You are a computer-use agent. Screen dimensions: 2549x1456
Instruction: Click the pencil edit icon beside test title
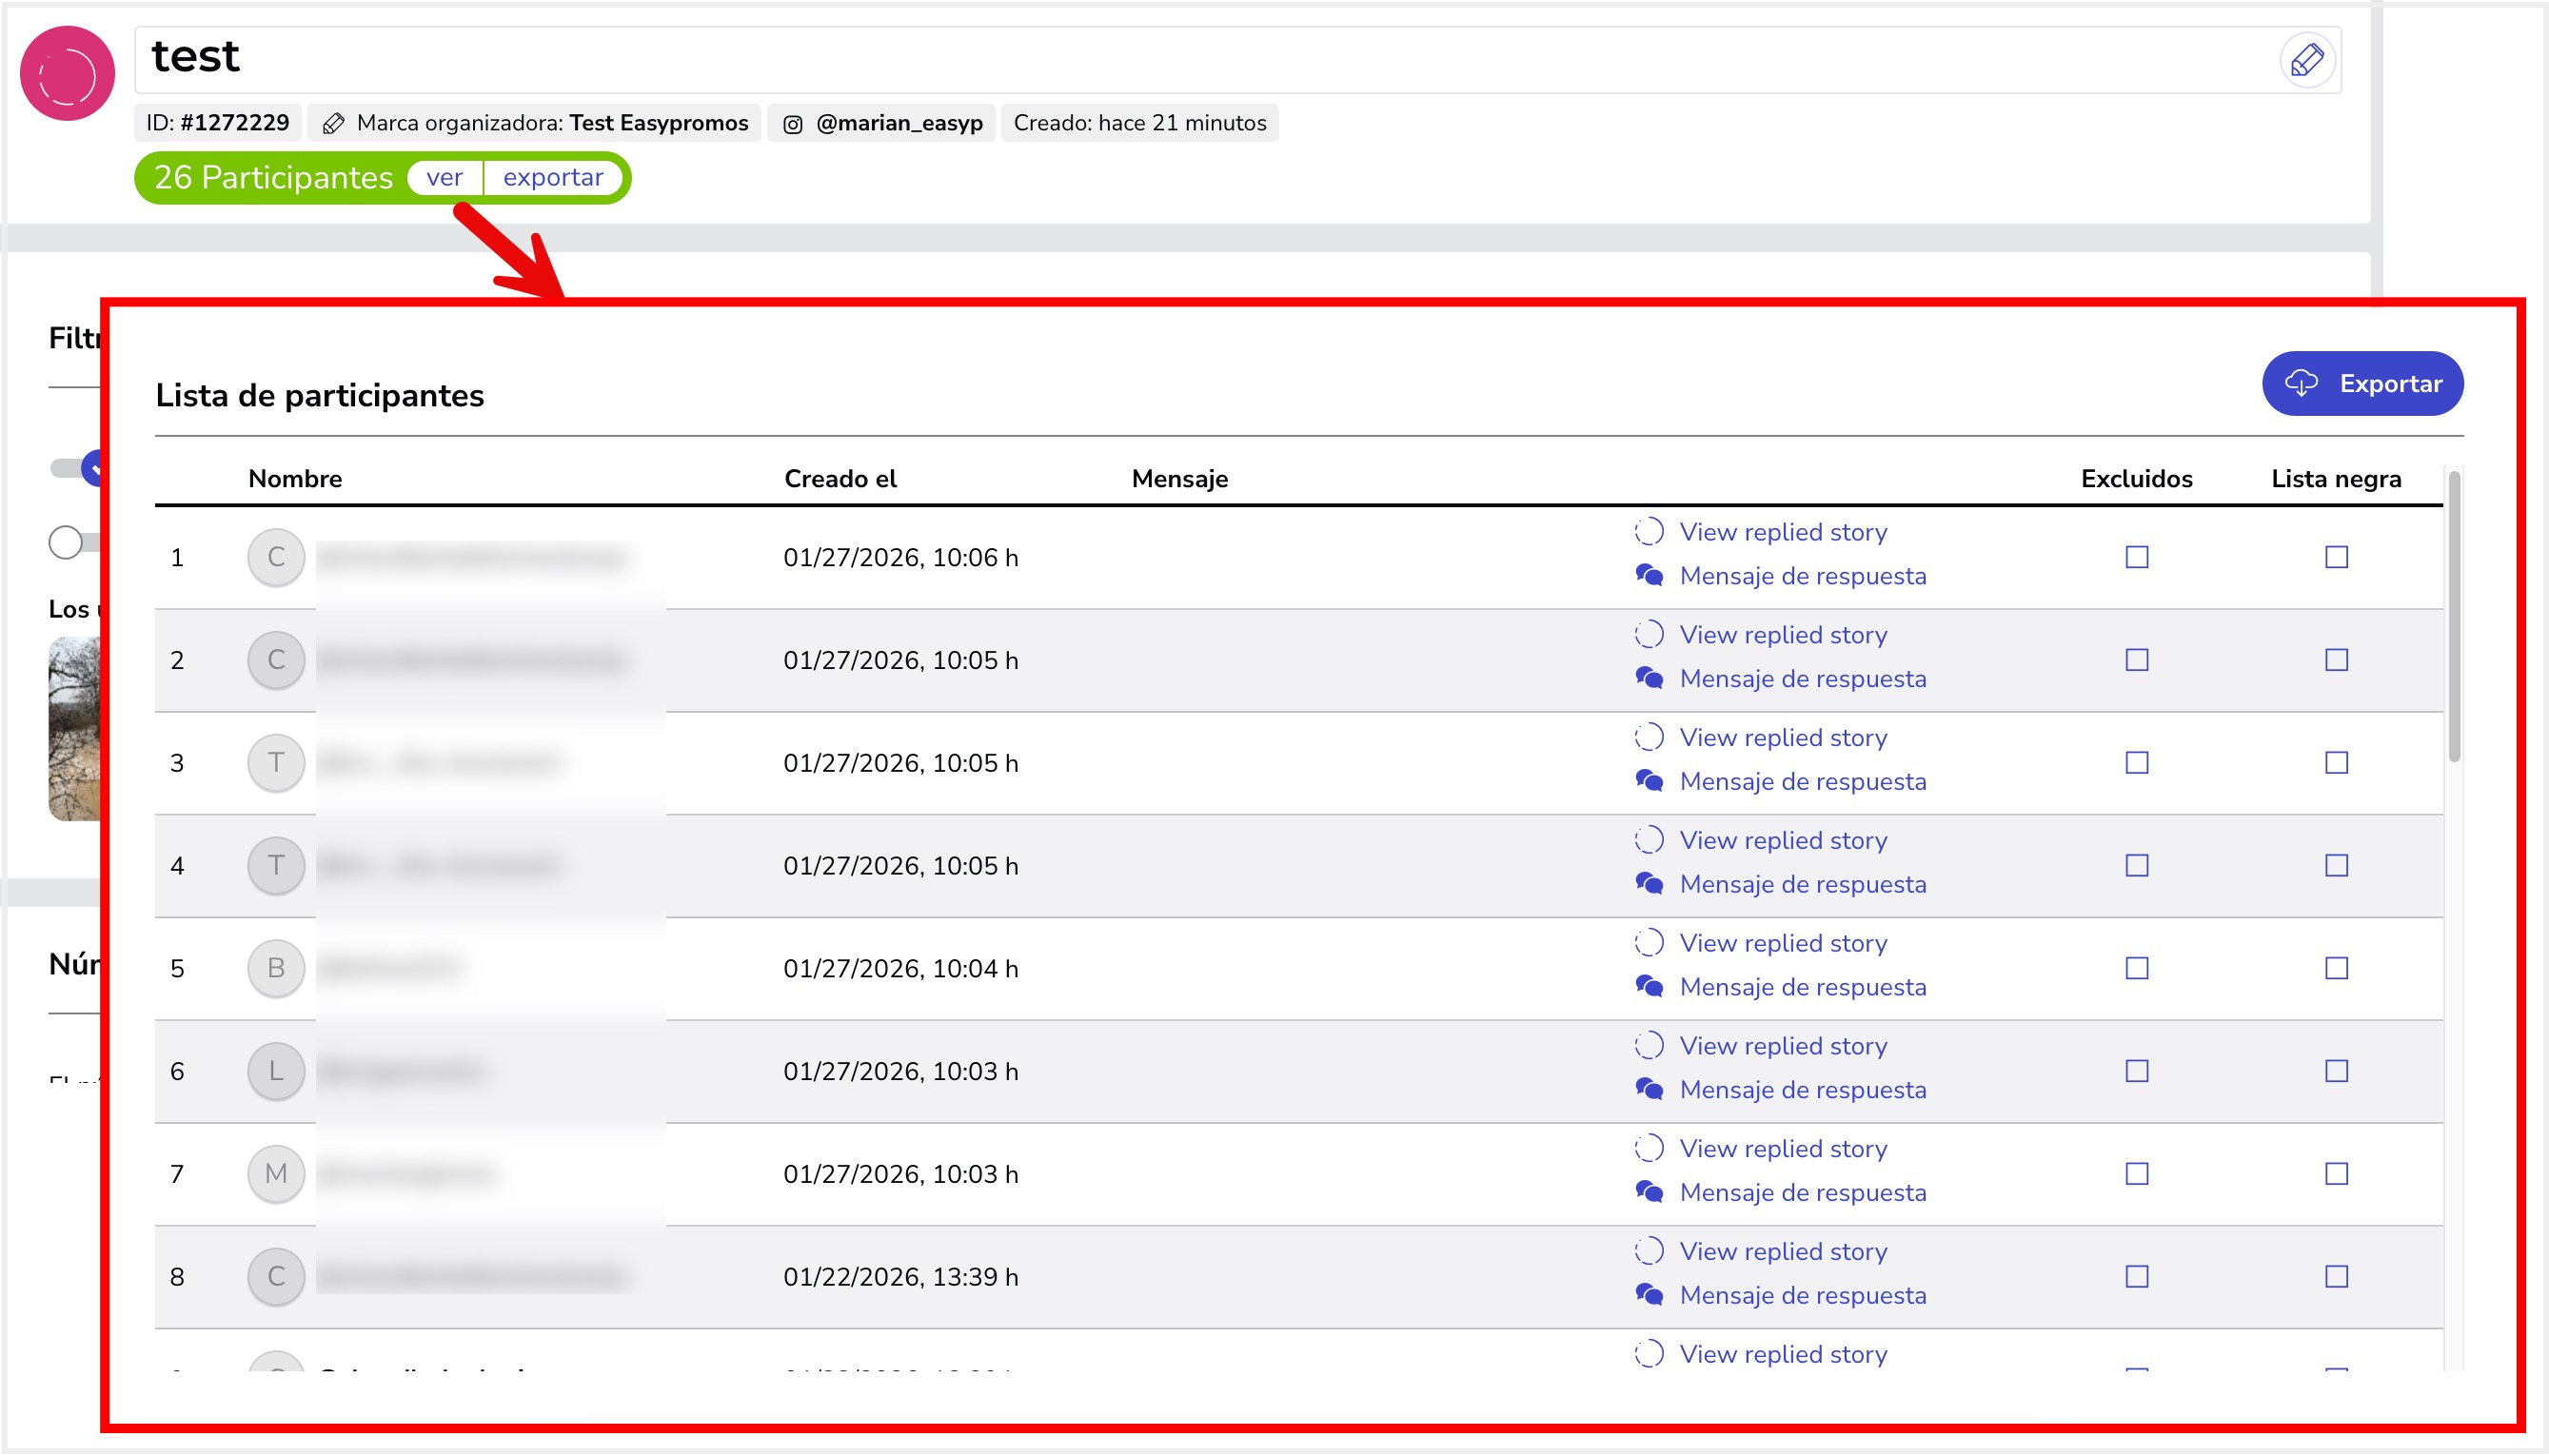pos(2306,60)
